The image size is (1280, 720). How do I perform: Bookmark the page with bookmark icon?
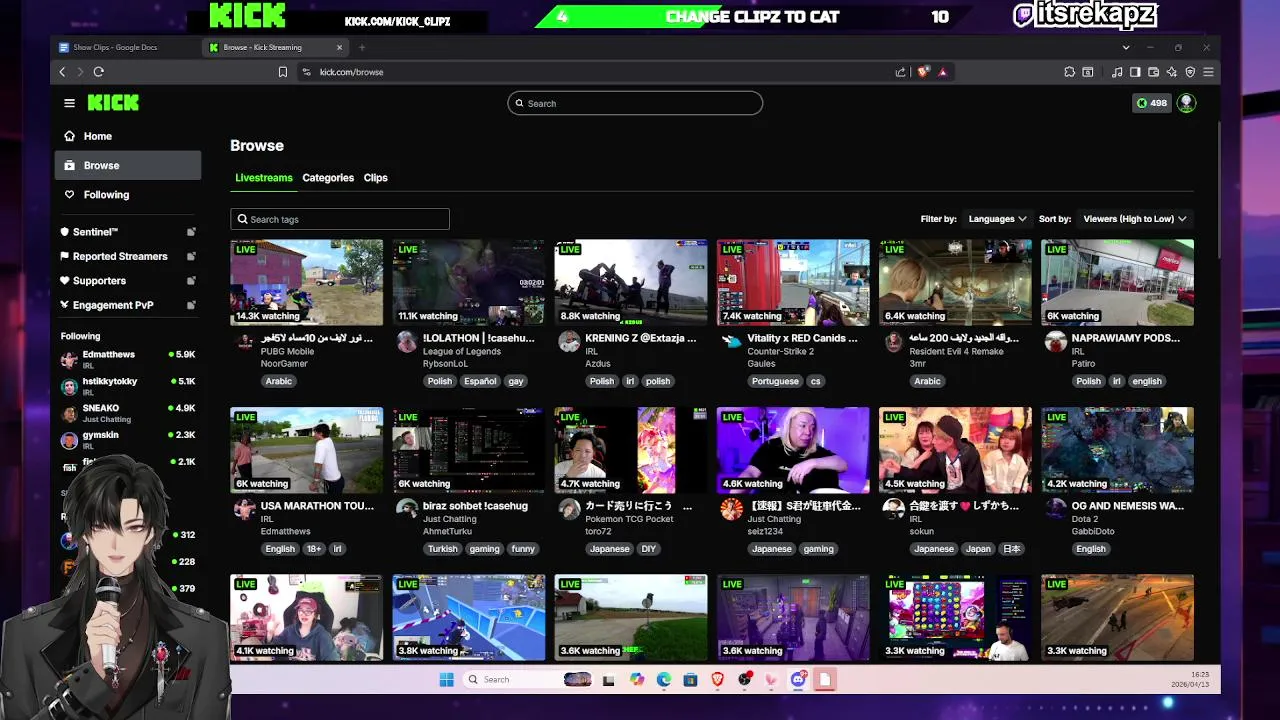(x=283, y=72)
